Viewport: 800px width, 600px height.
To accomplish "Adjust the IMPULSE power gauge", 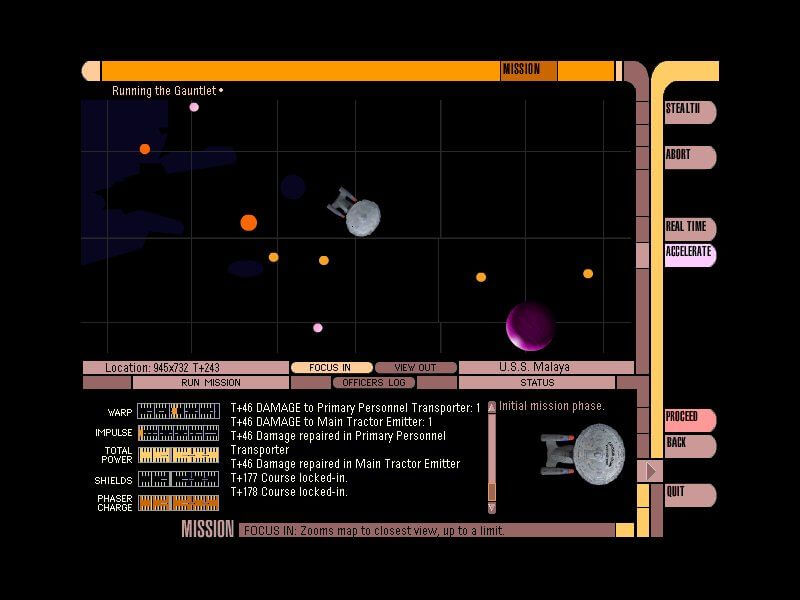I will [179, 433].
